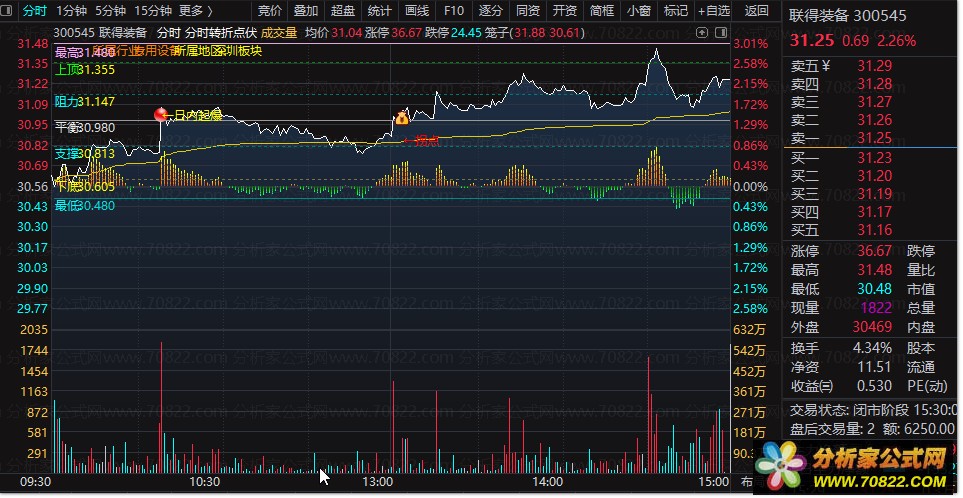Click the 买一 bid price 31.23

(x=875, y=158)
